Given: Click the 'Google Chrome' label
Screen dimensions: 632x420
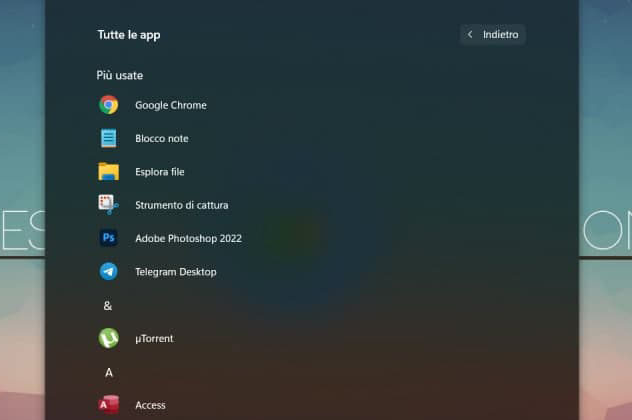Looking at the screenshot, I should click(171, 105).
